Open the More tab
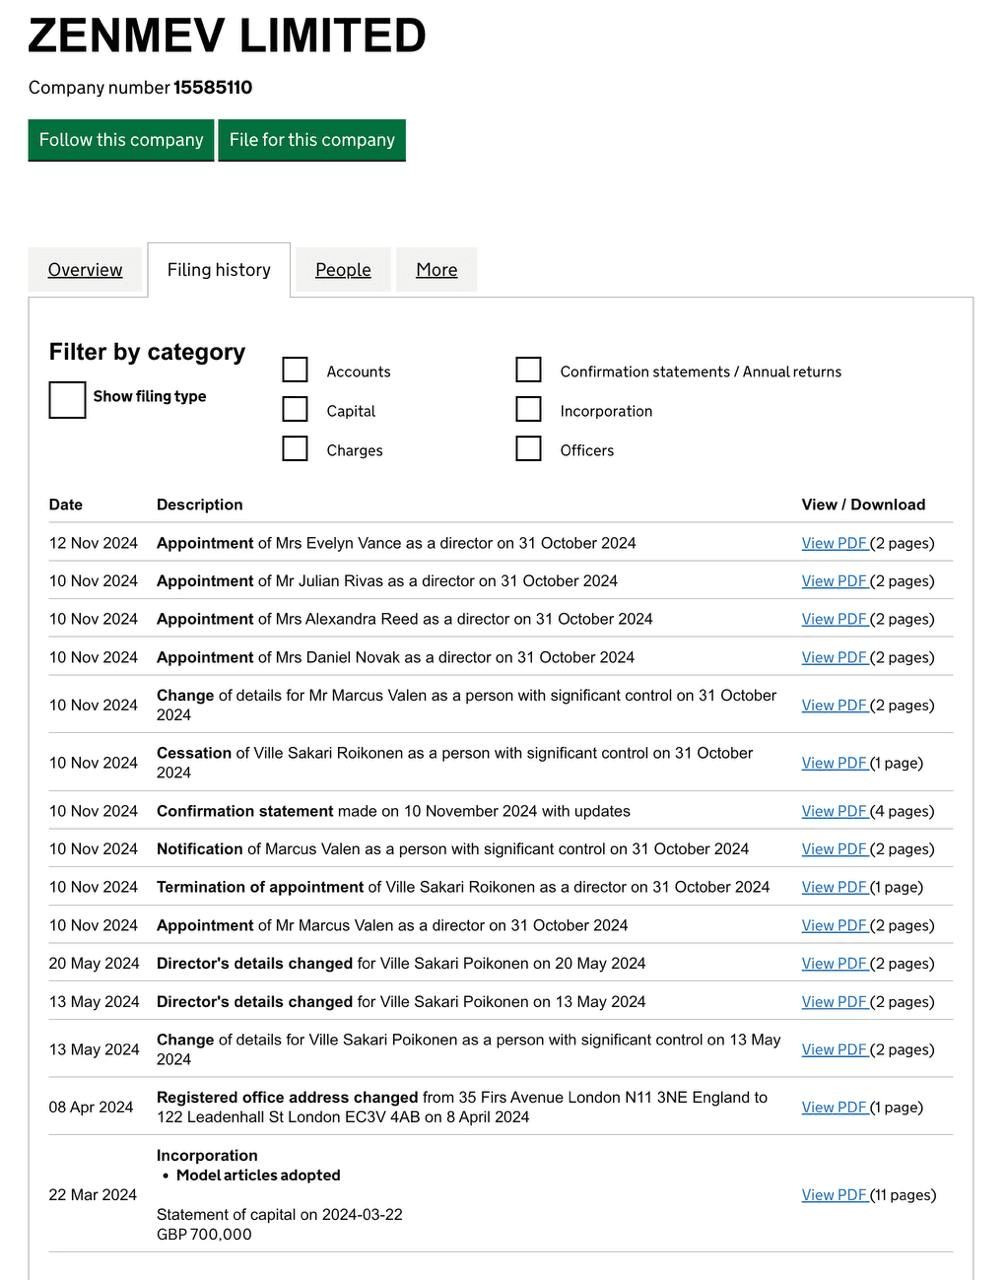The width and height of the screenshot is (1006, 1280). [x=436, y=270]
